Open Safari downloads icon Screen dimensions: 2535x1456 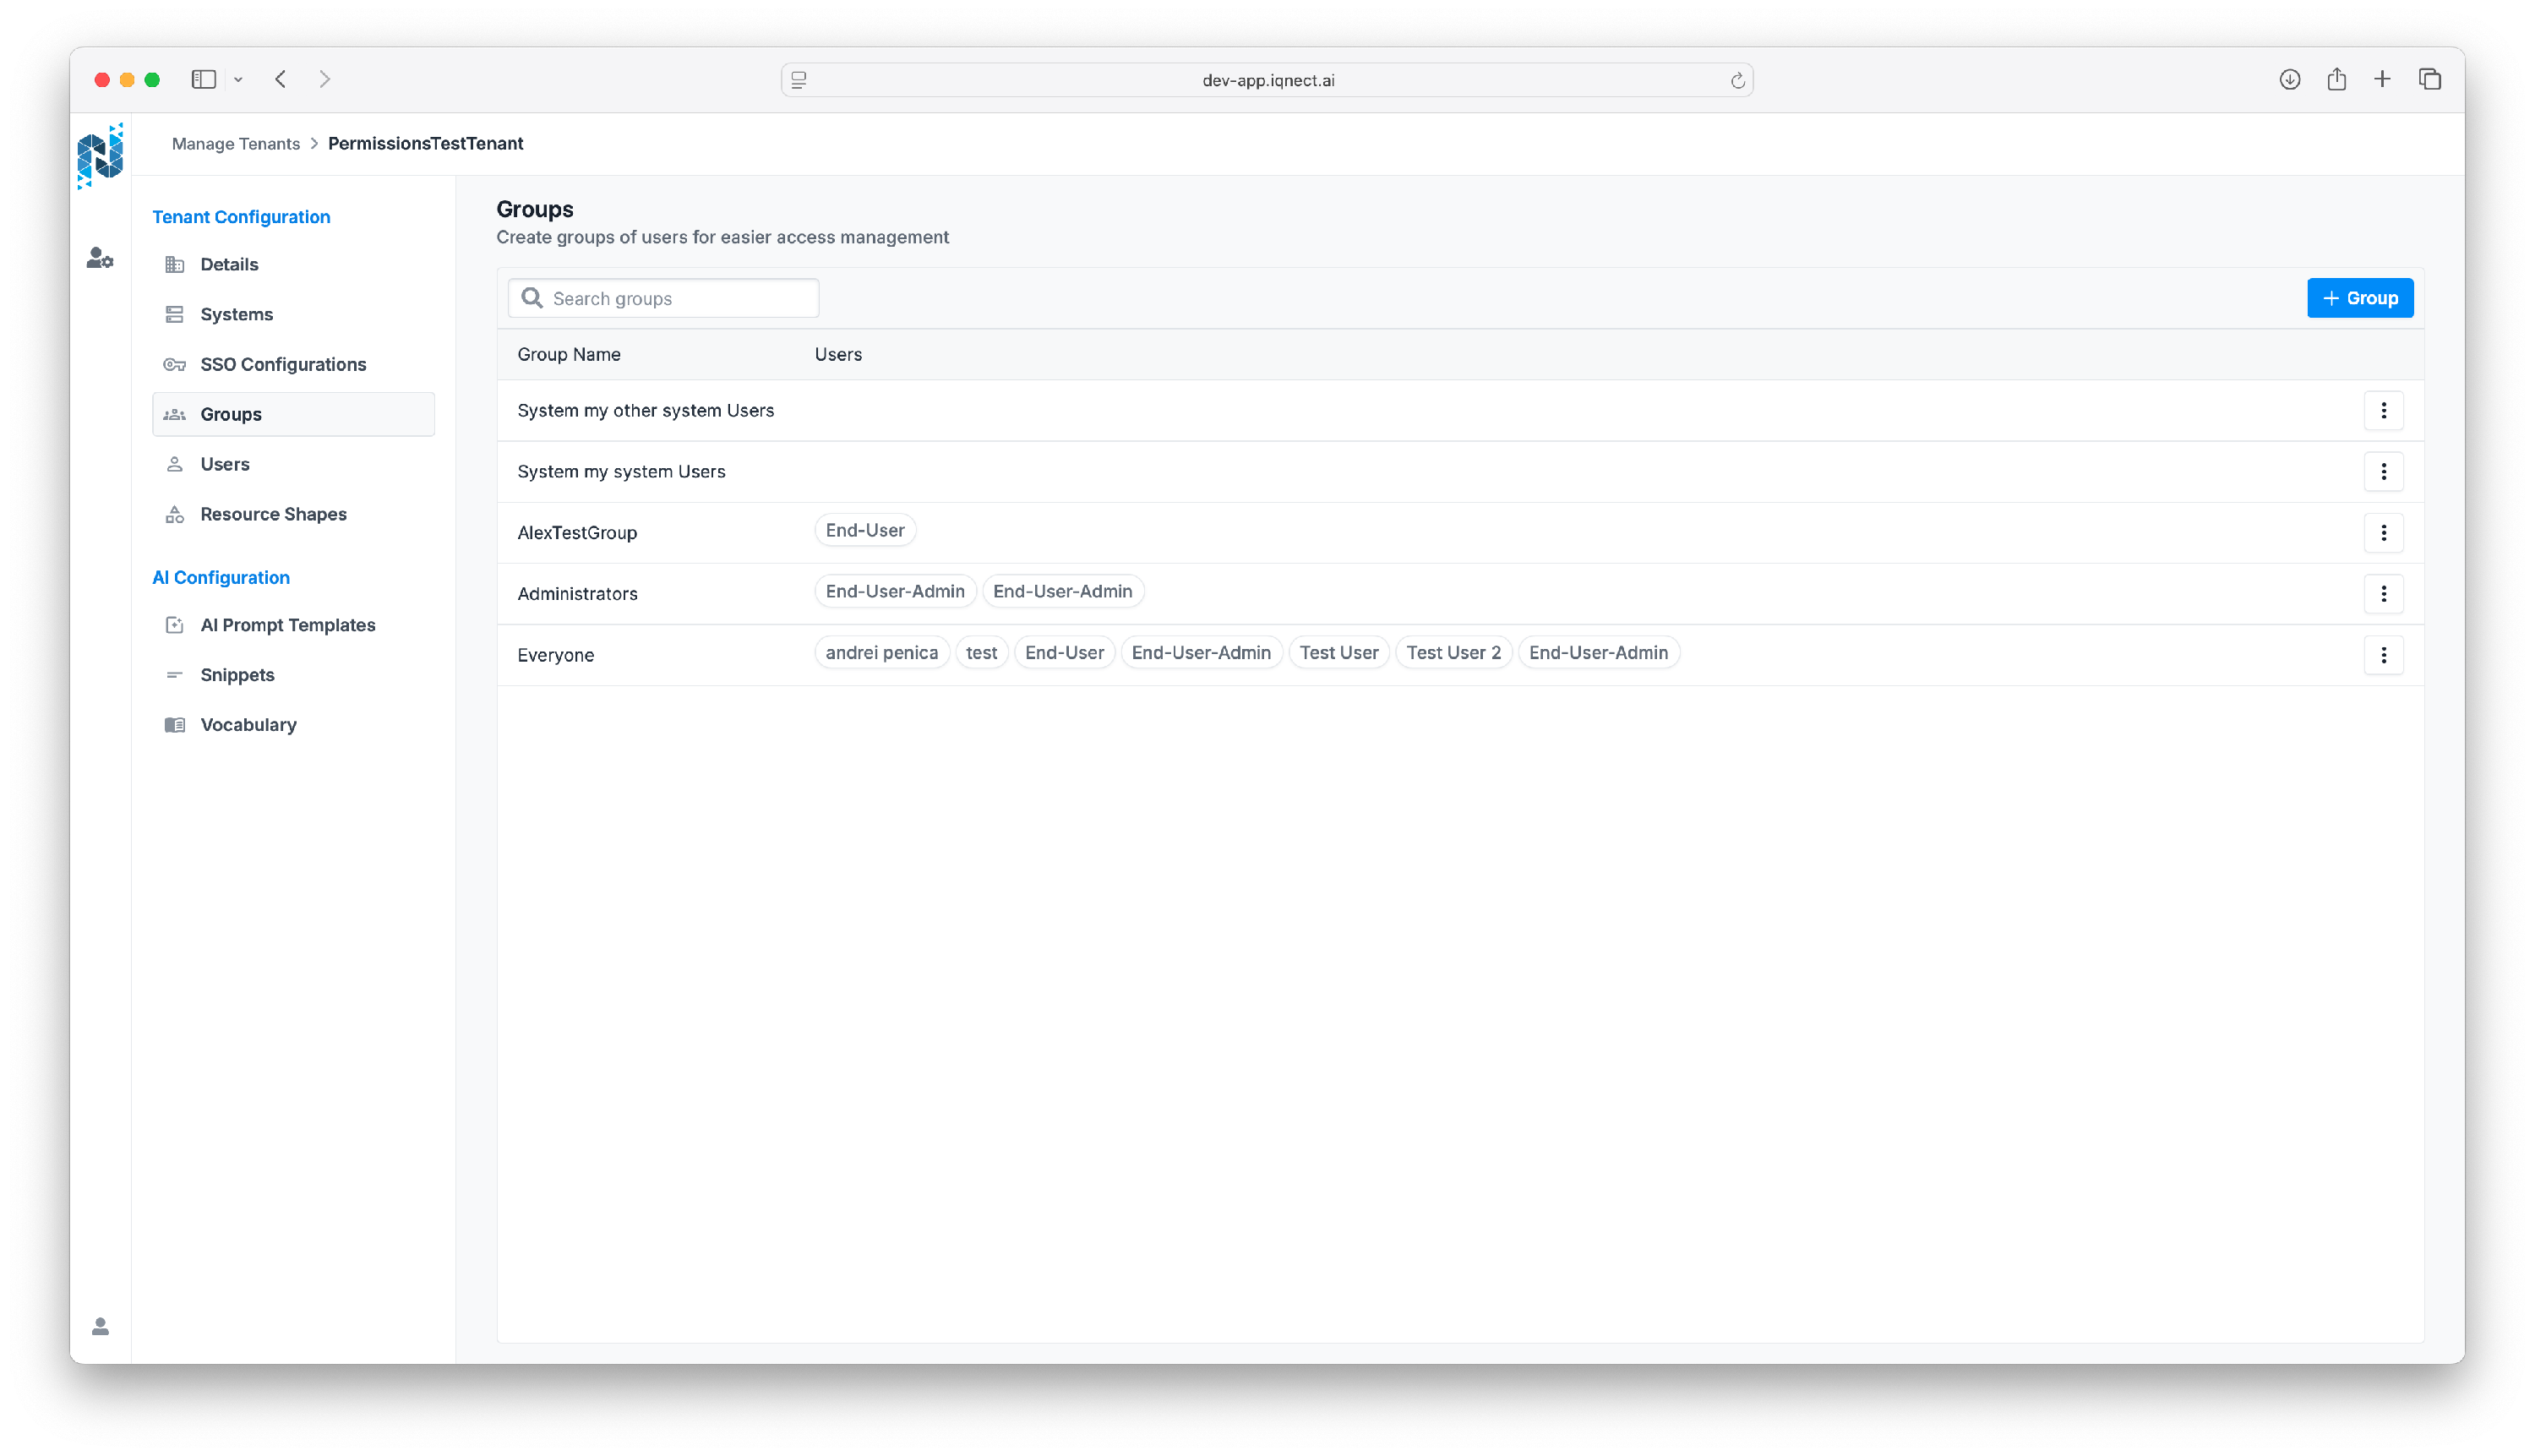click(2289, 79)
